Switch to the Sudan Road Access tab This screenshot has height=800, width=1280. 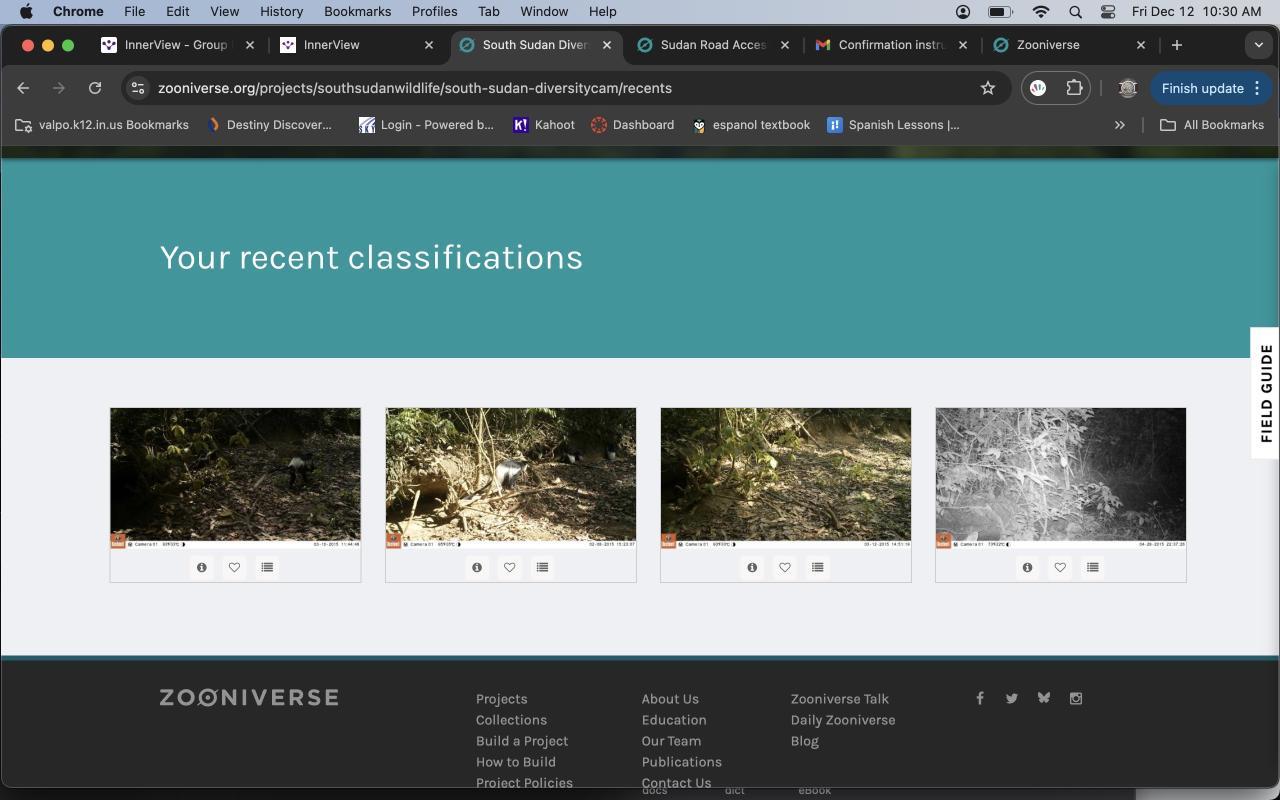tap(712, 45)
